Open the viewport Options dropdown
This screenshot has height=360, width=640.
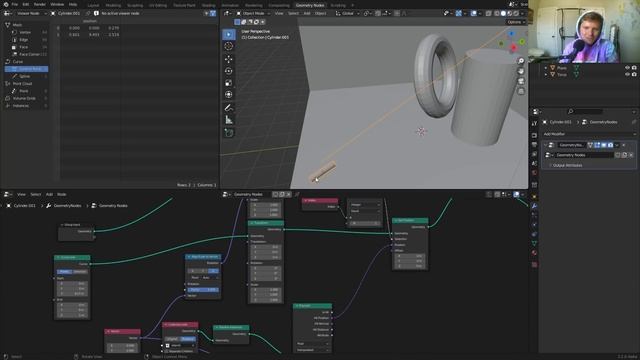tap(516, 22)
